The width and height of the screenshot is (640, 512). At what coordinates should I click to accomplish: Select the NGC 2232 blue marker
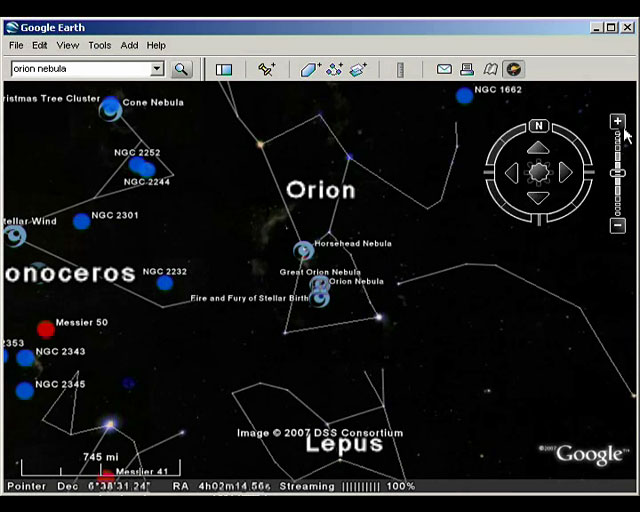[165, 283]
